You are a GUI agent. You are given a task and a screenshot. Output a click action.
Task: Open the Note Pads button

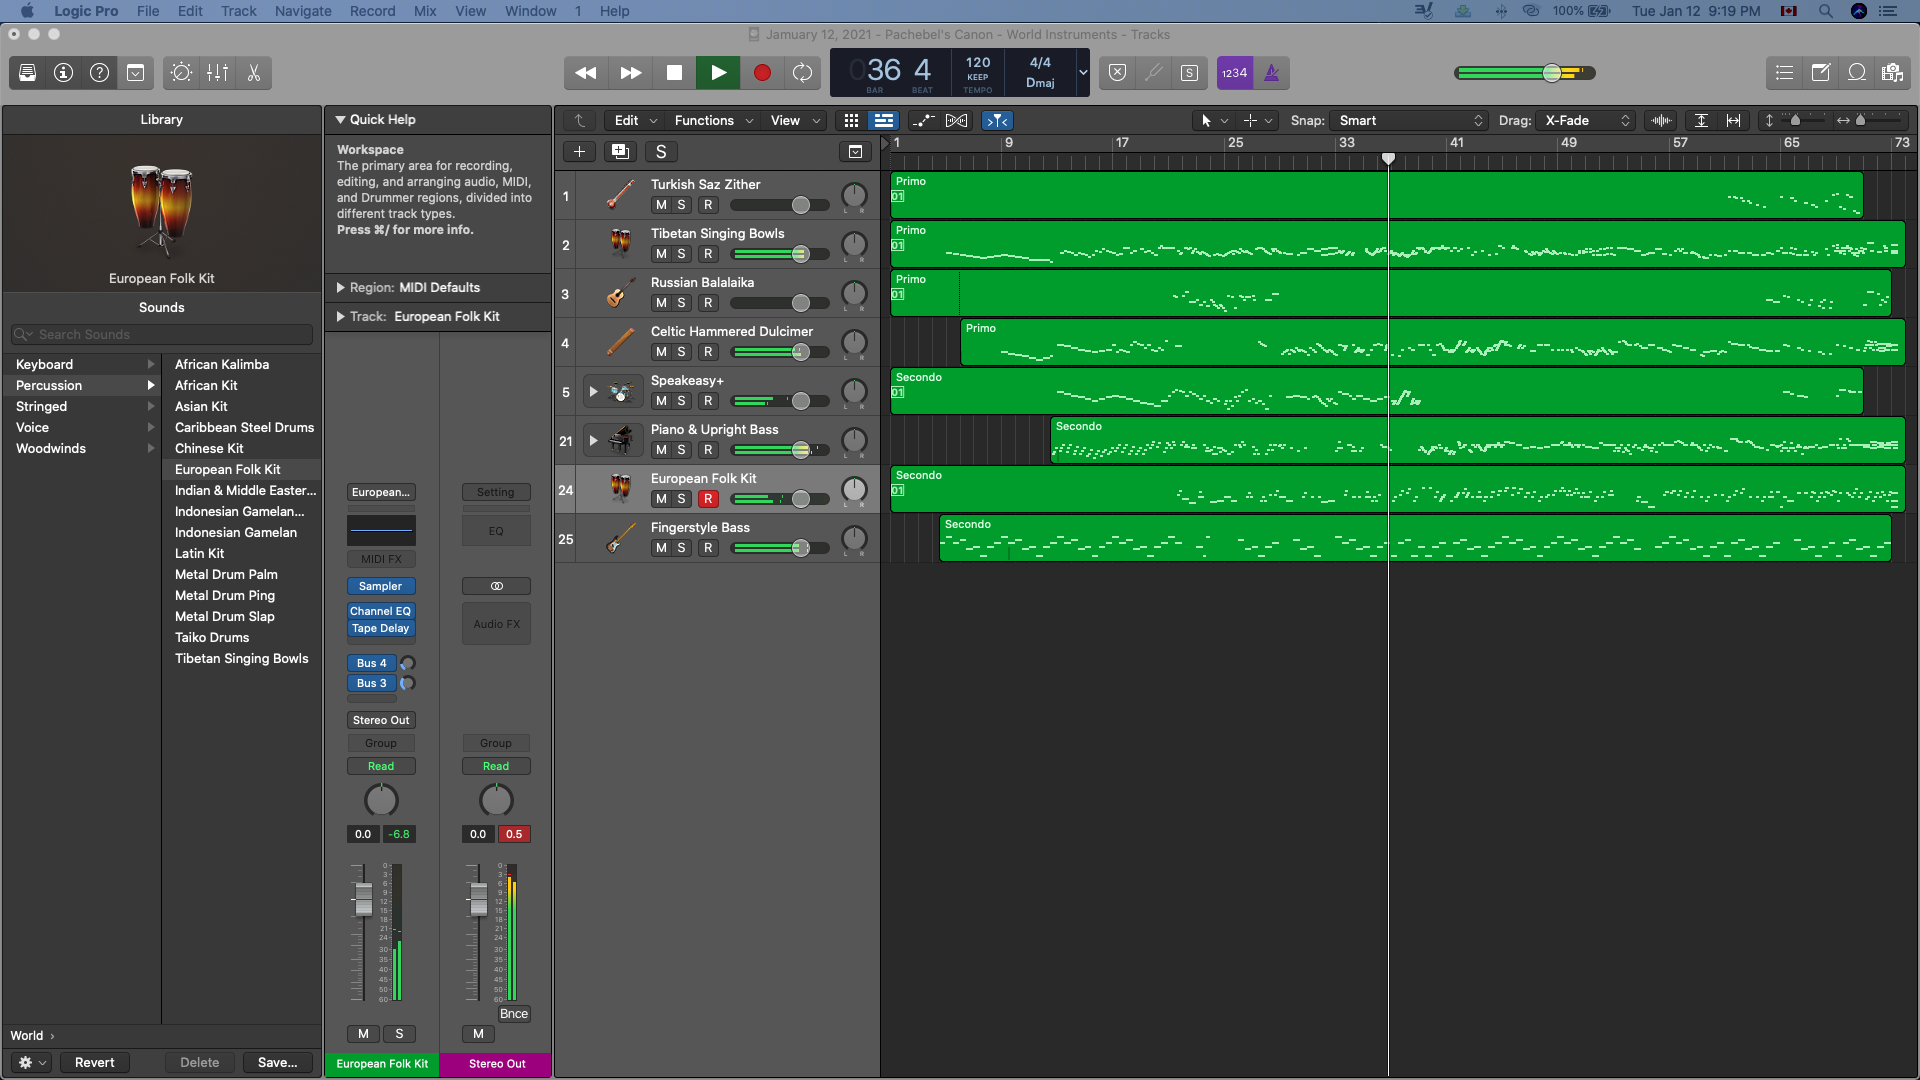pyautogui.click(x=1821, y=73)
